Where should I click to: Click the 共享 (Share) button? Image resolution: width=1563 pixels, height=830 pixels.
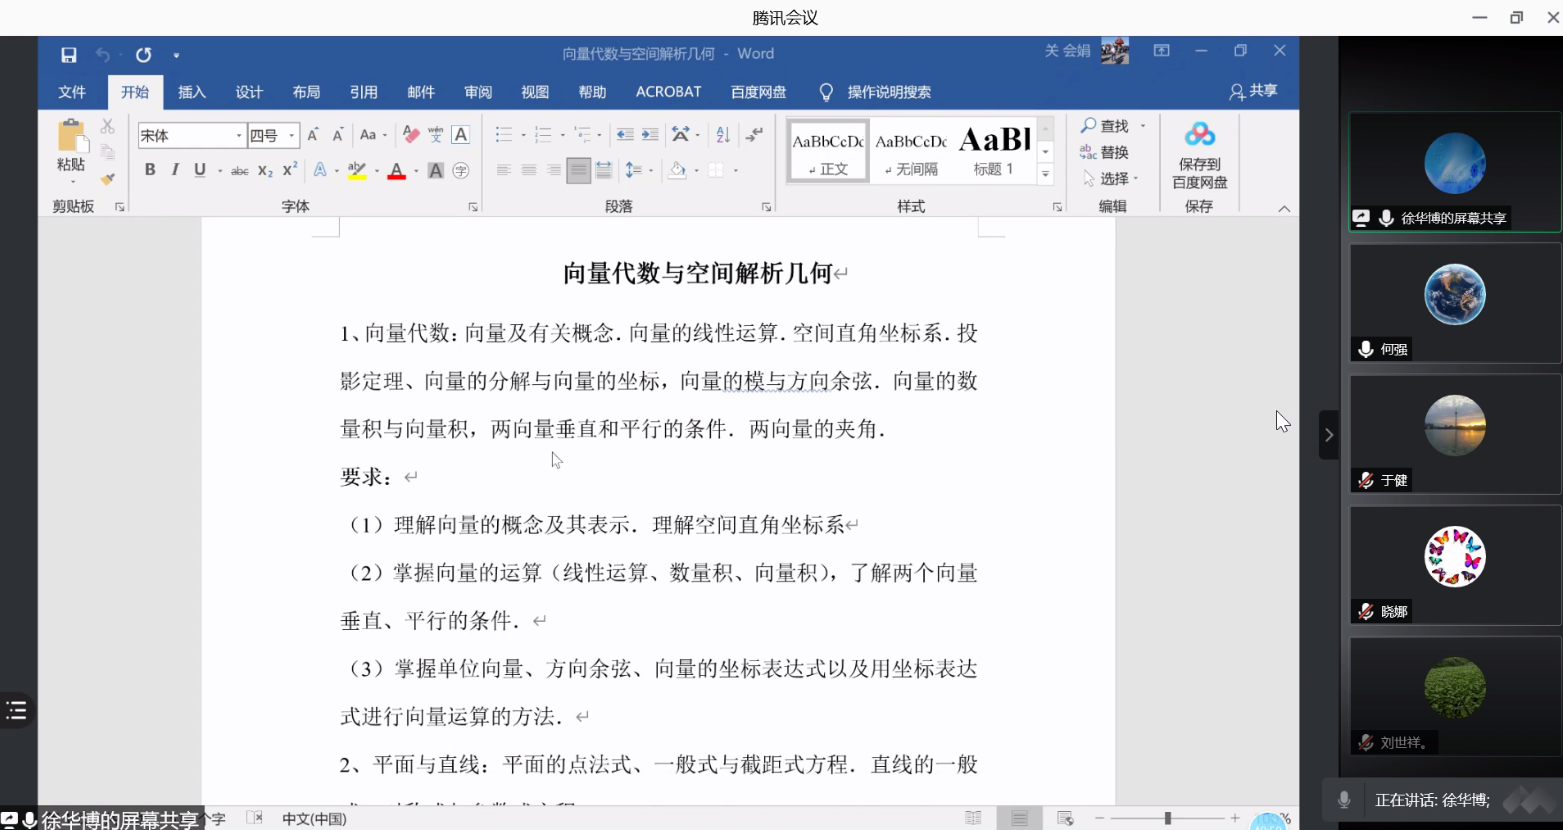pos(1253,91)
